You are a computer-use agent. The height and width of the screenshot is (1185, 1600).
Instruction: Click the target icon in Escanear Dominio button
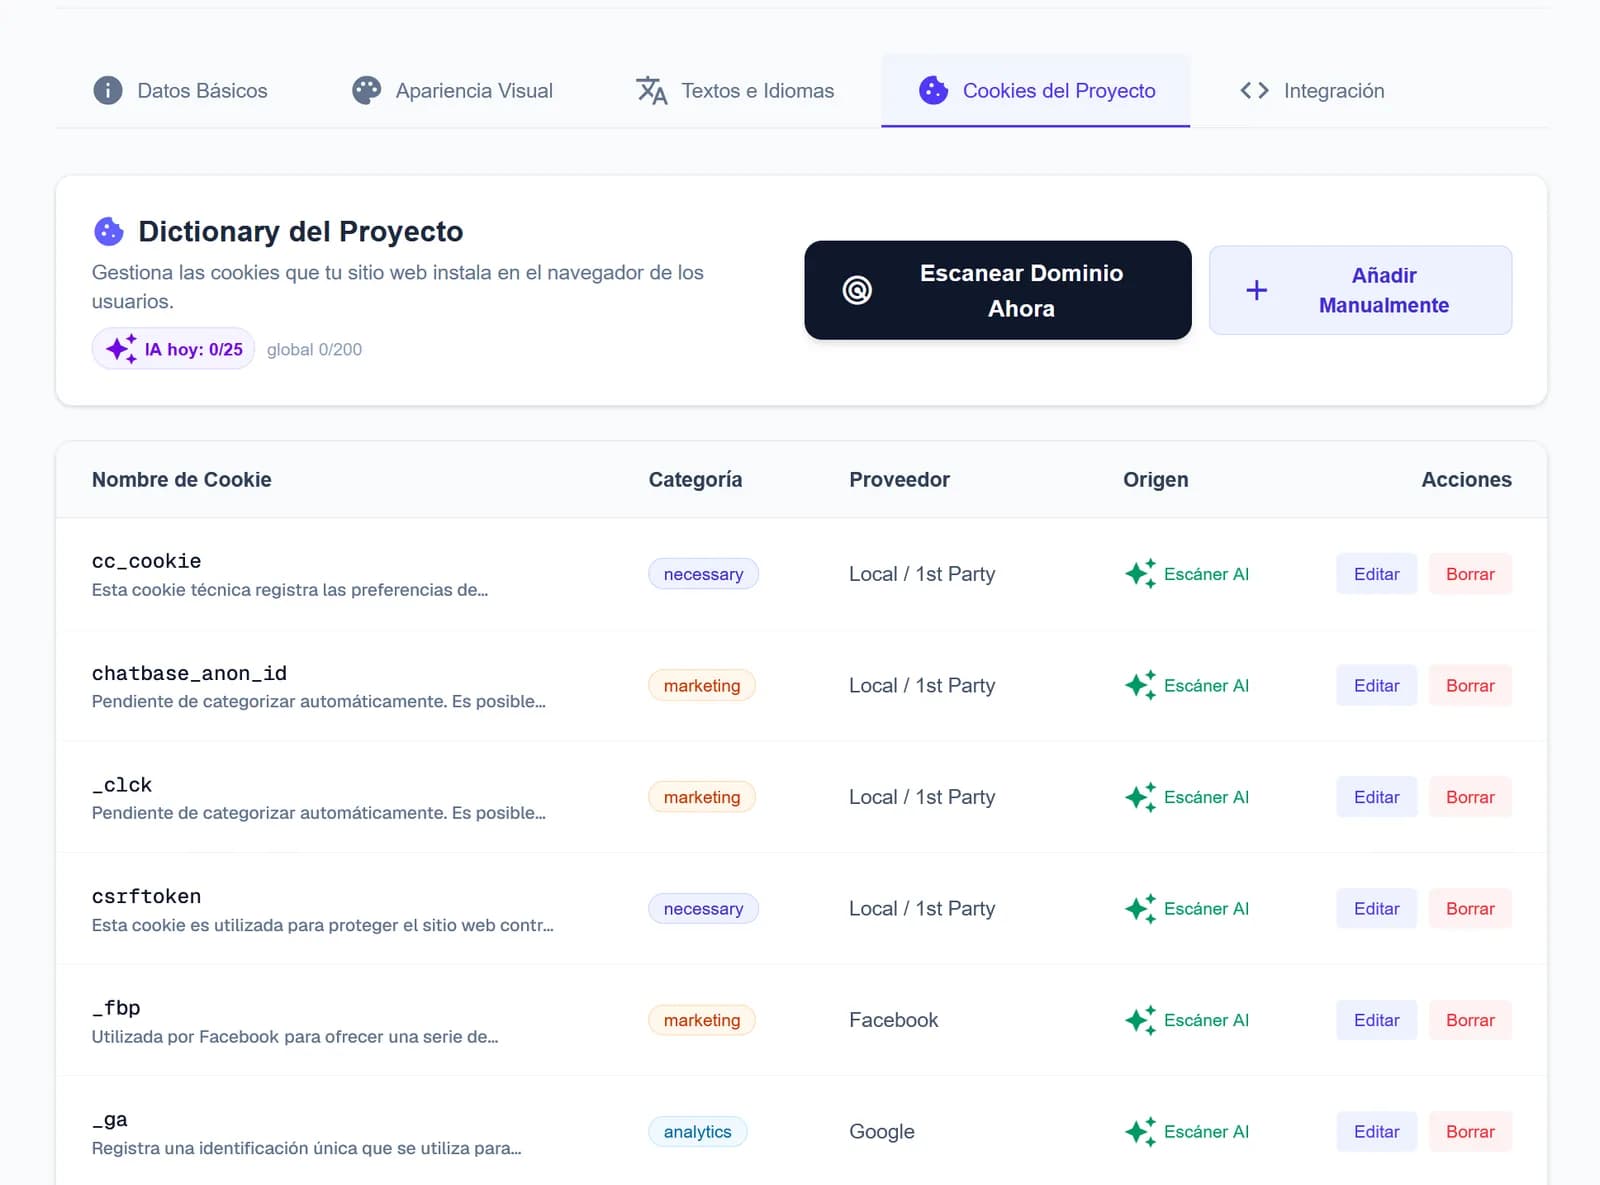[857, 291]
